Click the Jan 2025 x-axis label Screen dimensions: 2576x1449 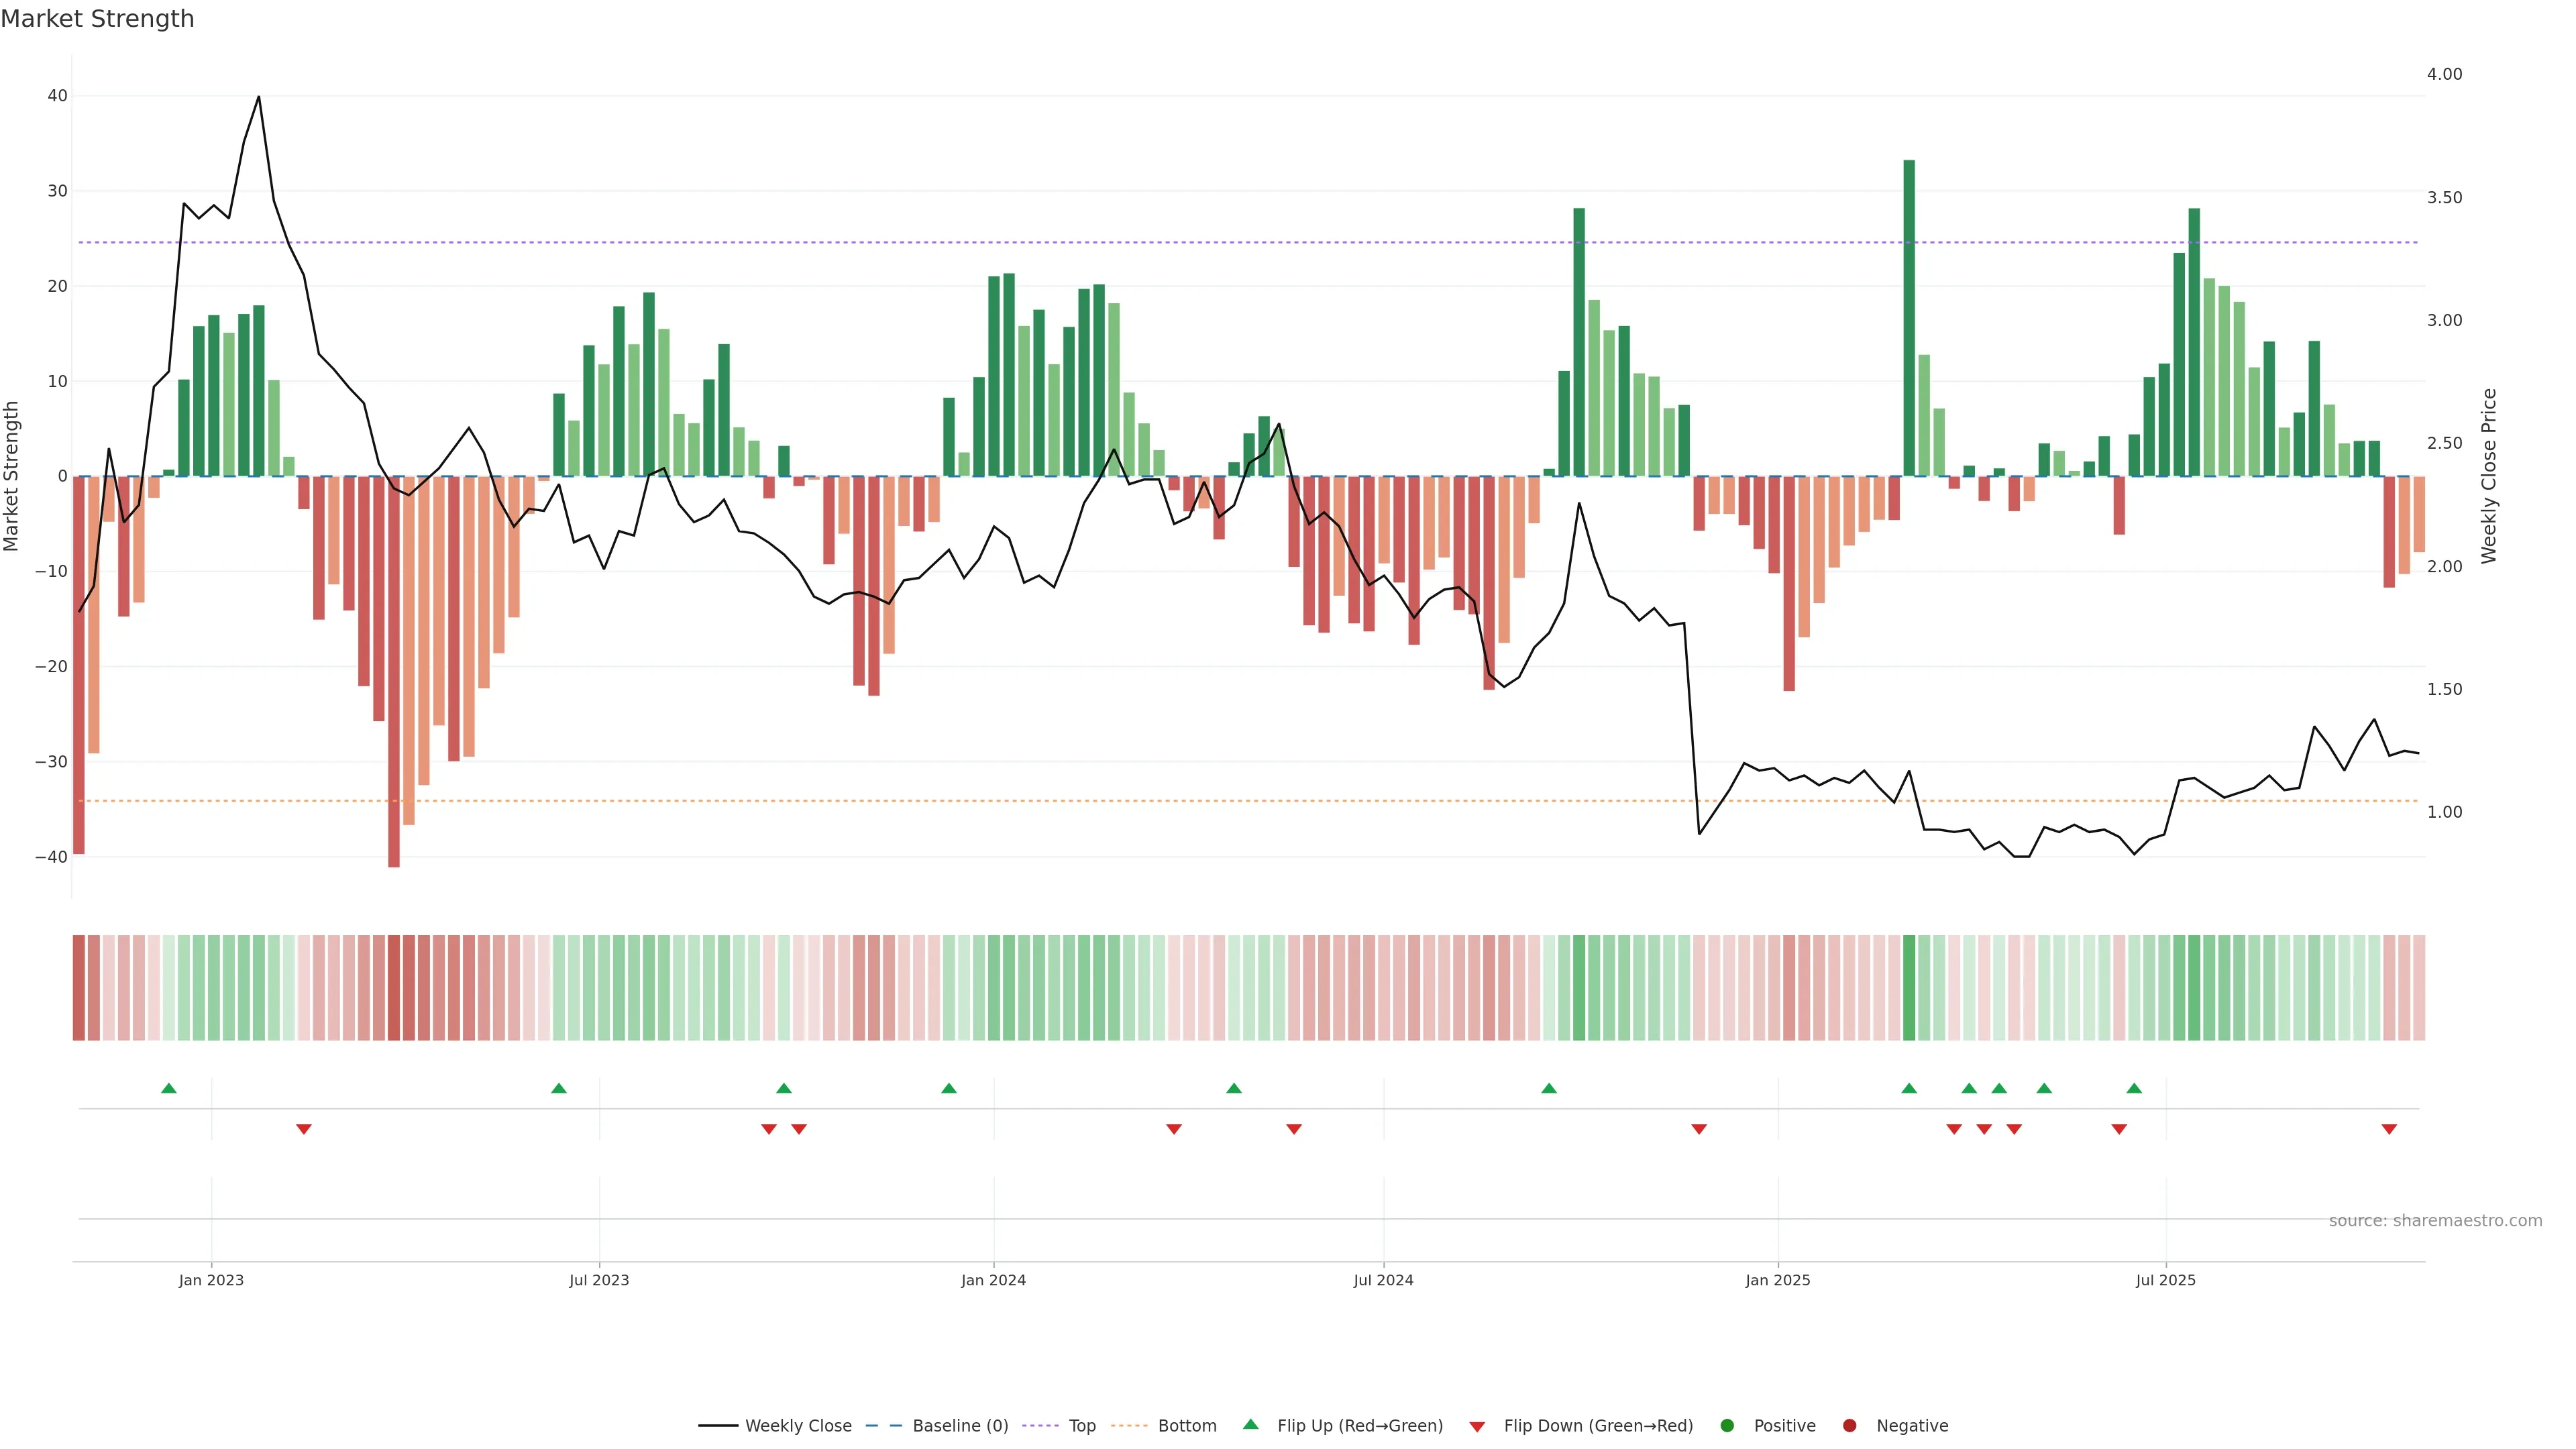click(x=1777, y=1280)
